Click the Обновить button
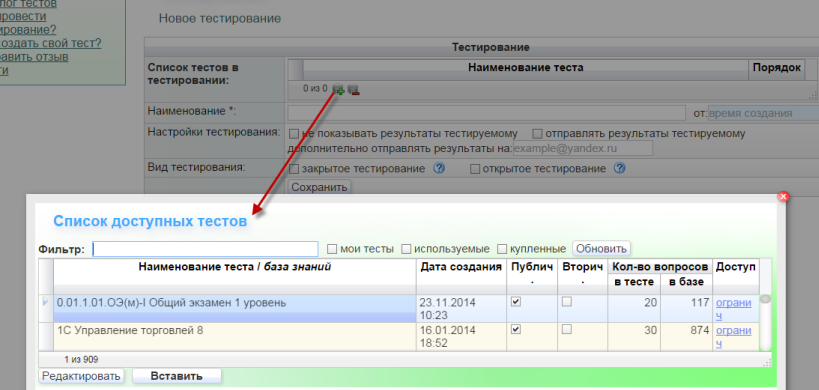The height and width of the screenshot is (390, 819). tap(601, 249)
